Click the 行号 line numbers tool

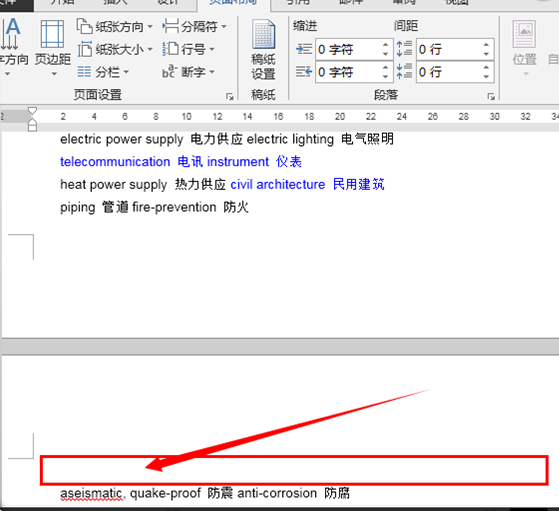click(188, 49)
